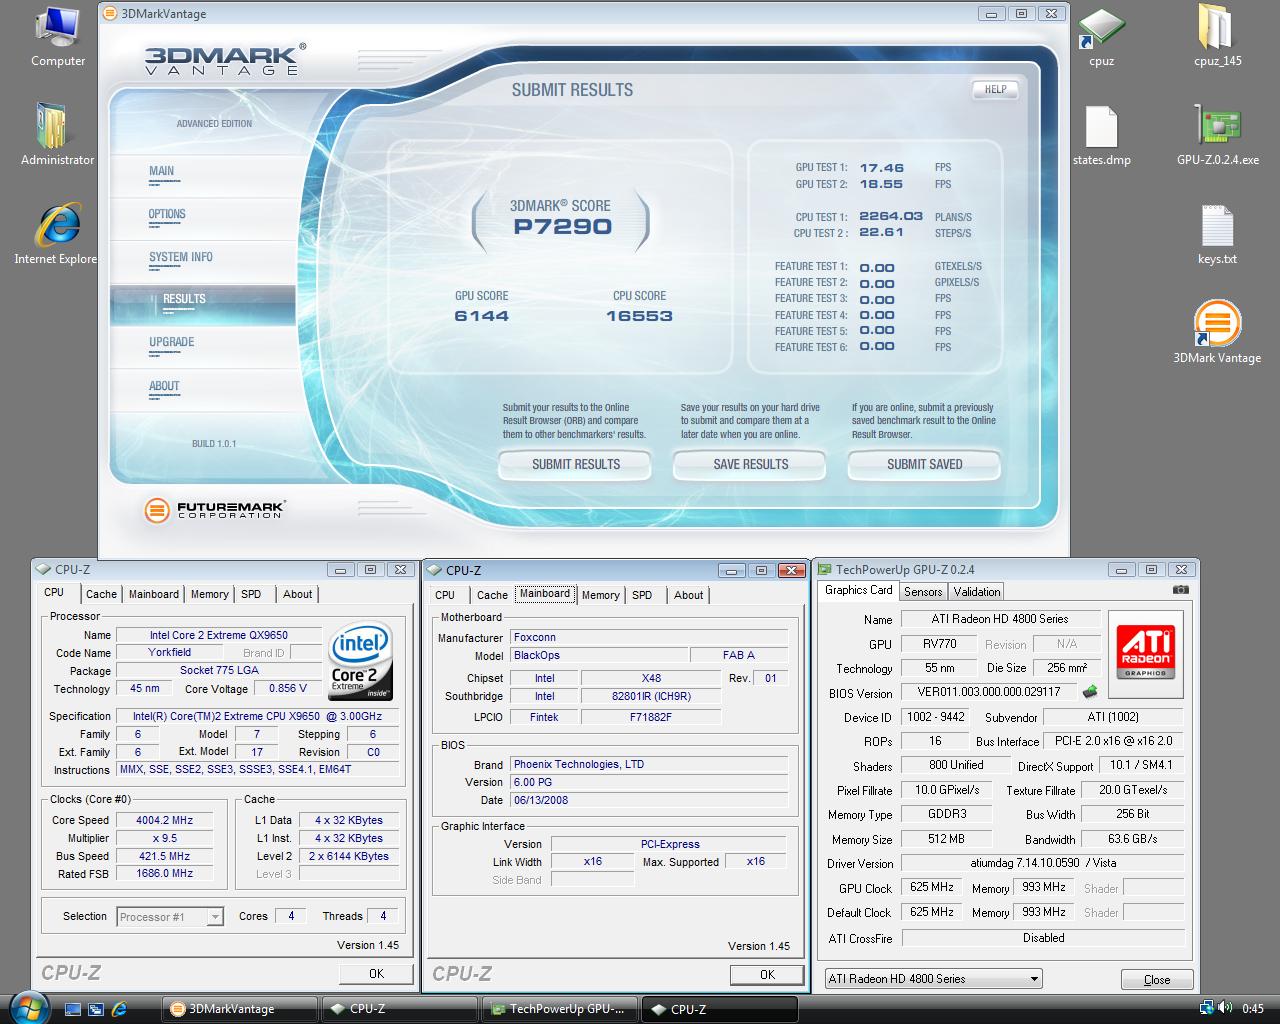The width and height of the screenshot is (1280, 1024).
Task: Select the 3DMark Vantage desktop shortcut
Action: click(x=1217, y=332)
